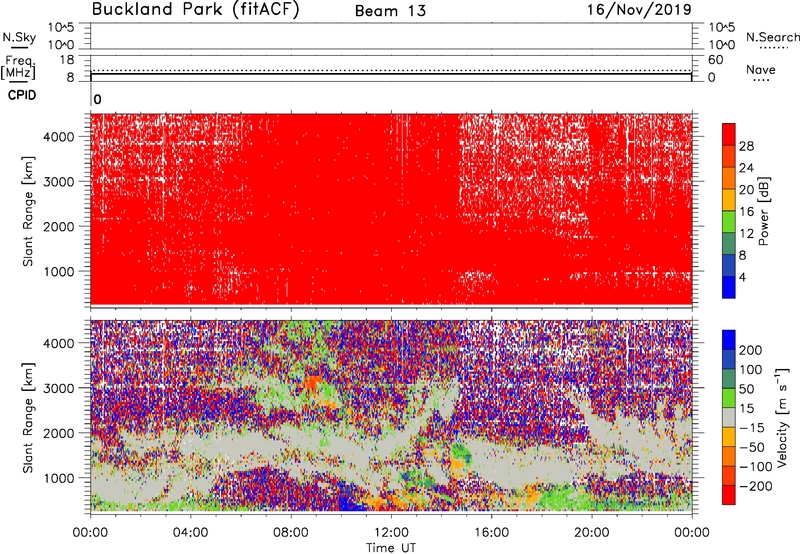The width and height of the screenshot is (800, 554).
Task: Click the "Beam 13" header text
Action: [390, 11]
